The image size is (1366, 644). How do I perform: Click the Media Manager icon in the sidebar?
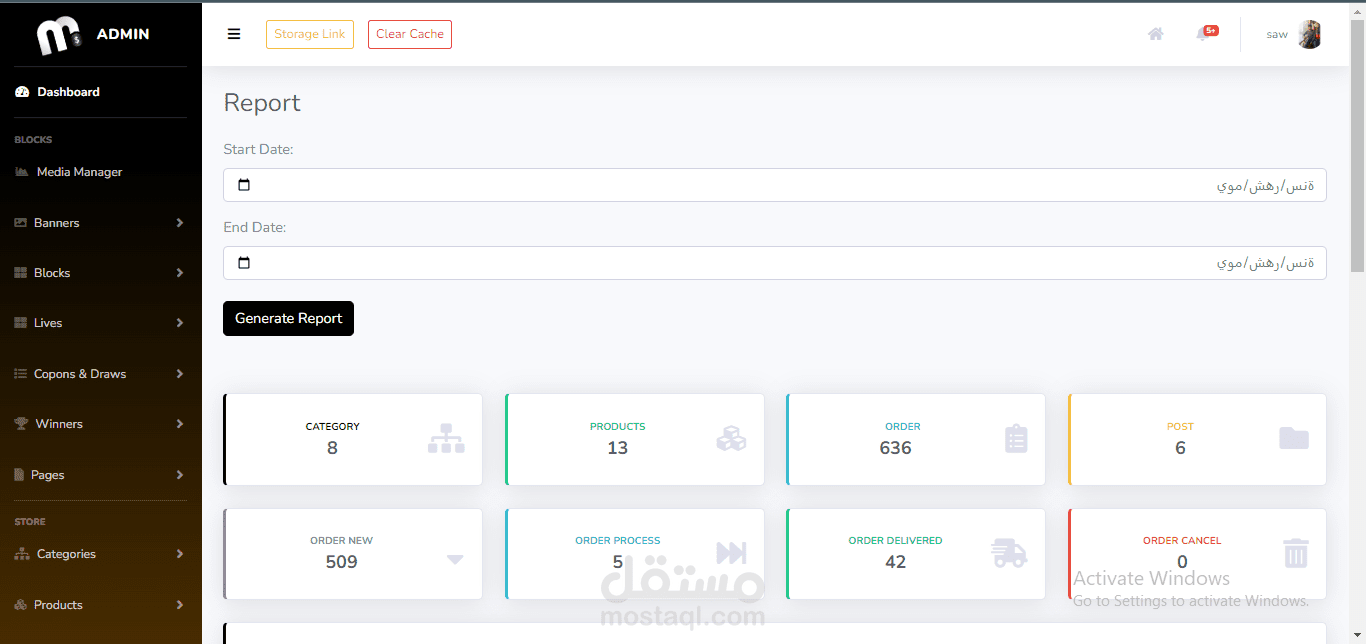tap(22, 171)
